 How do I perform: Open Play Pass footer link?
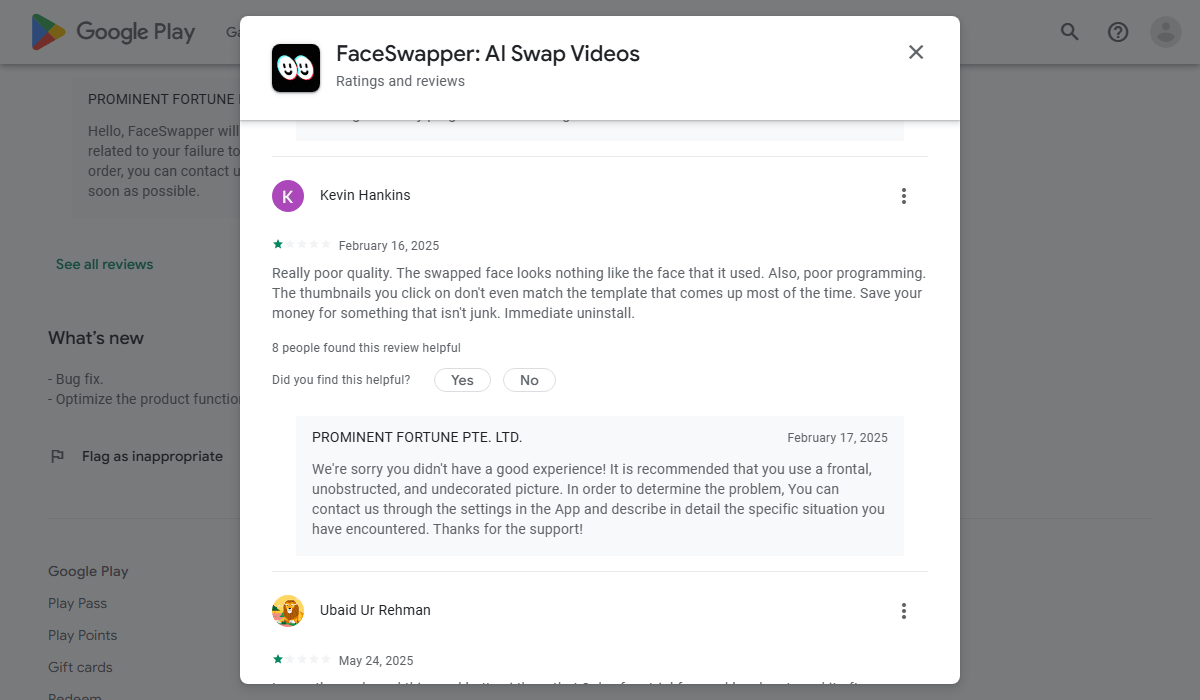tap(78, 603)
